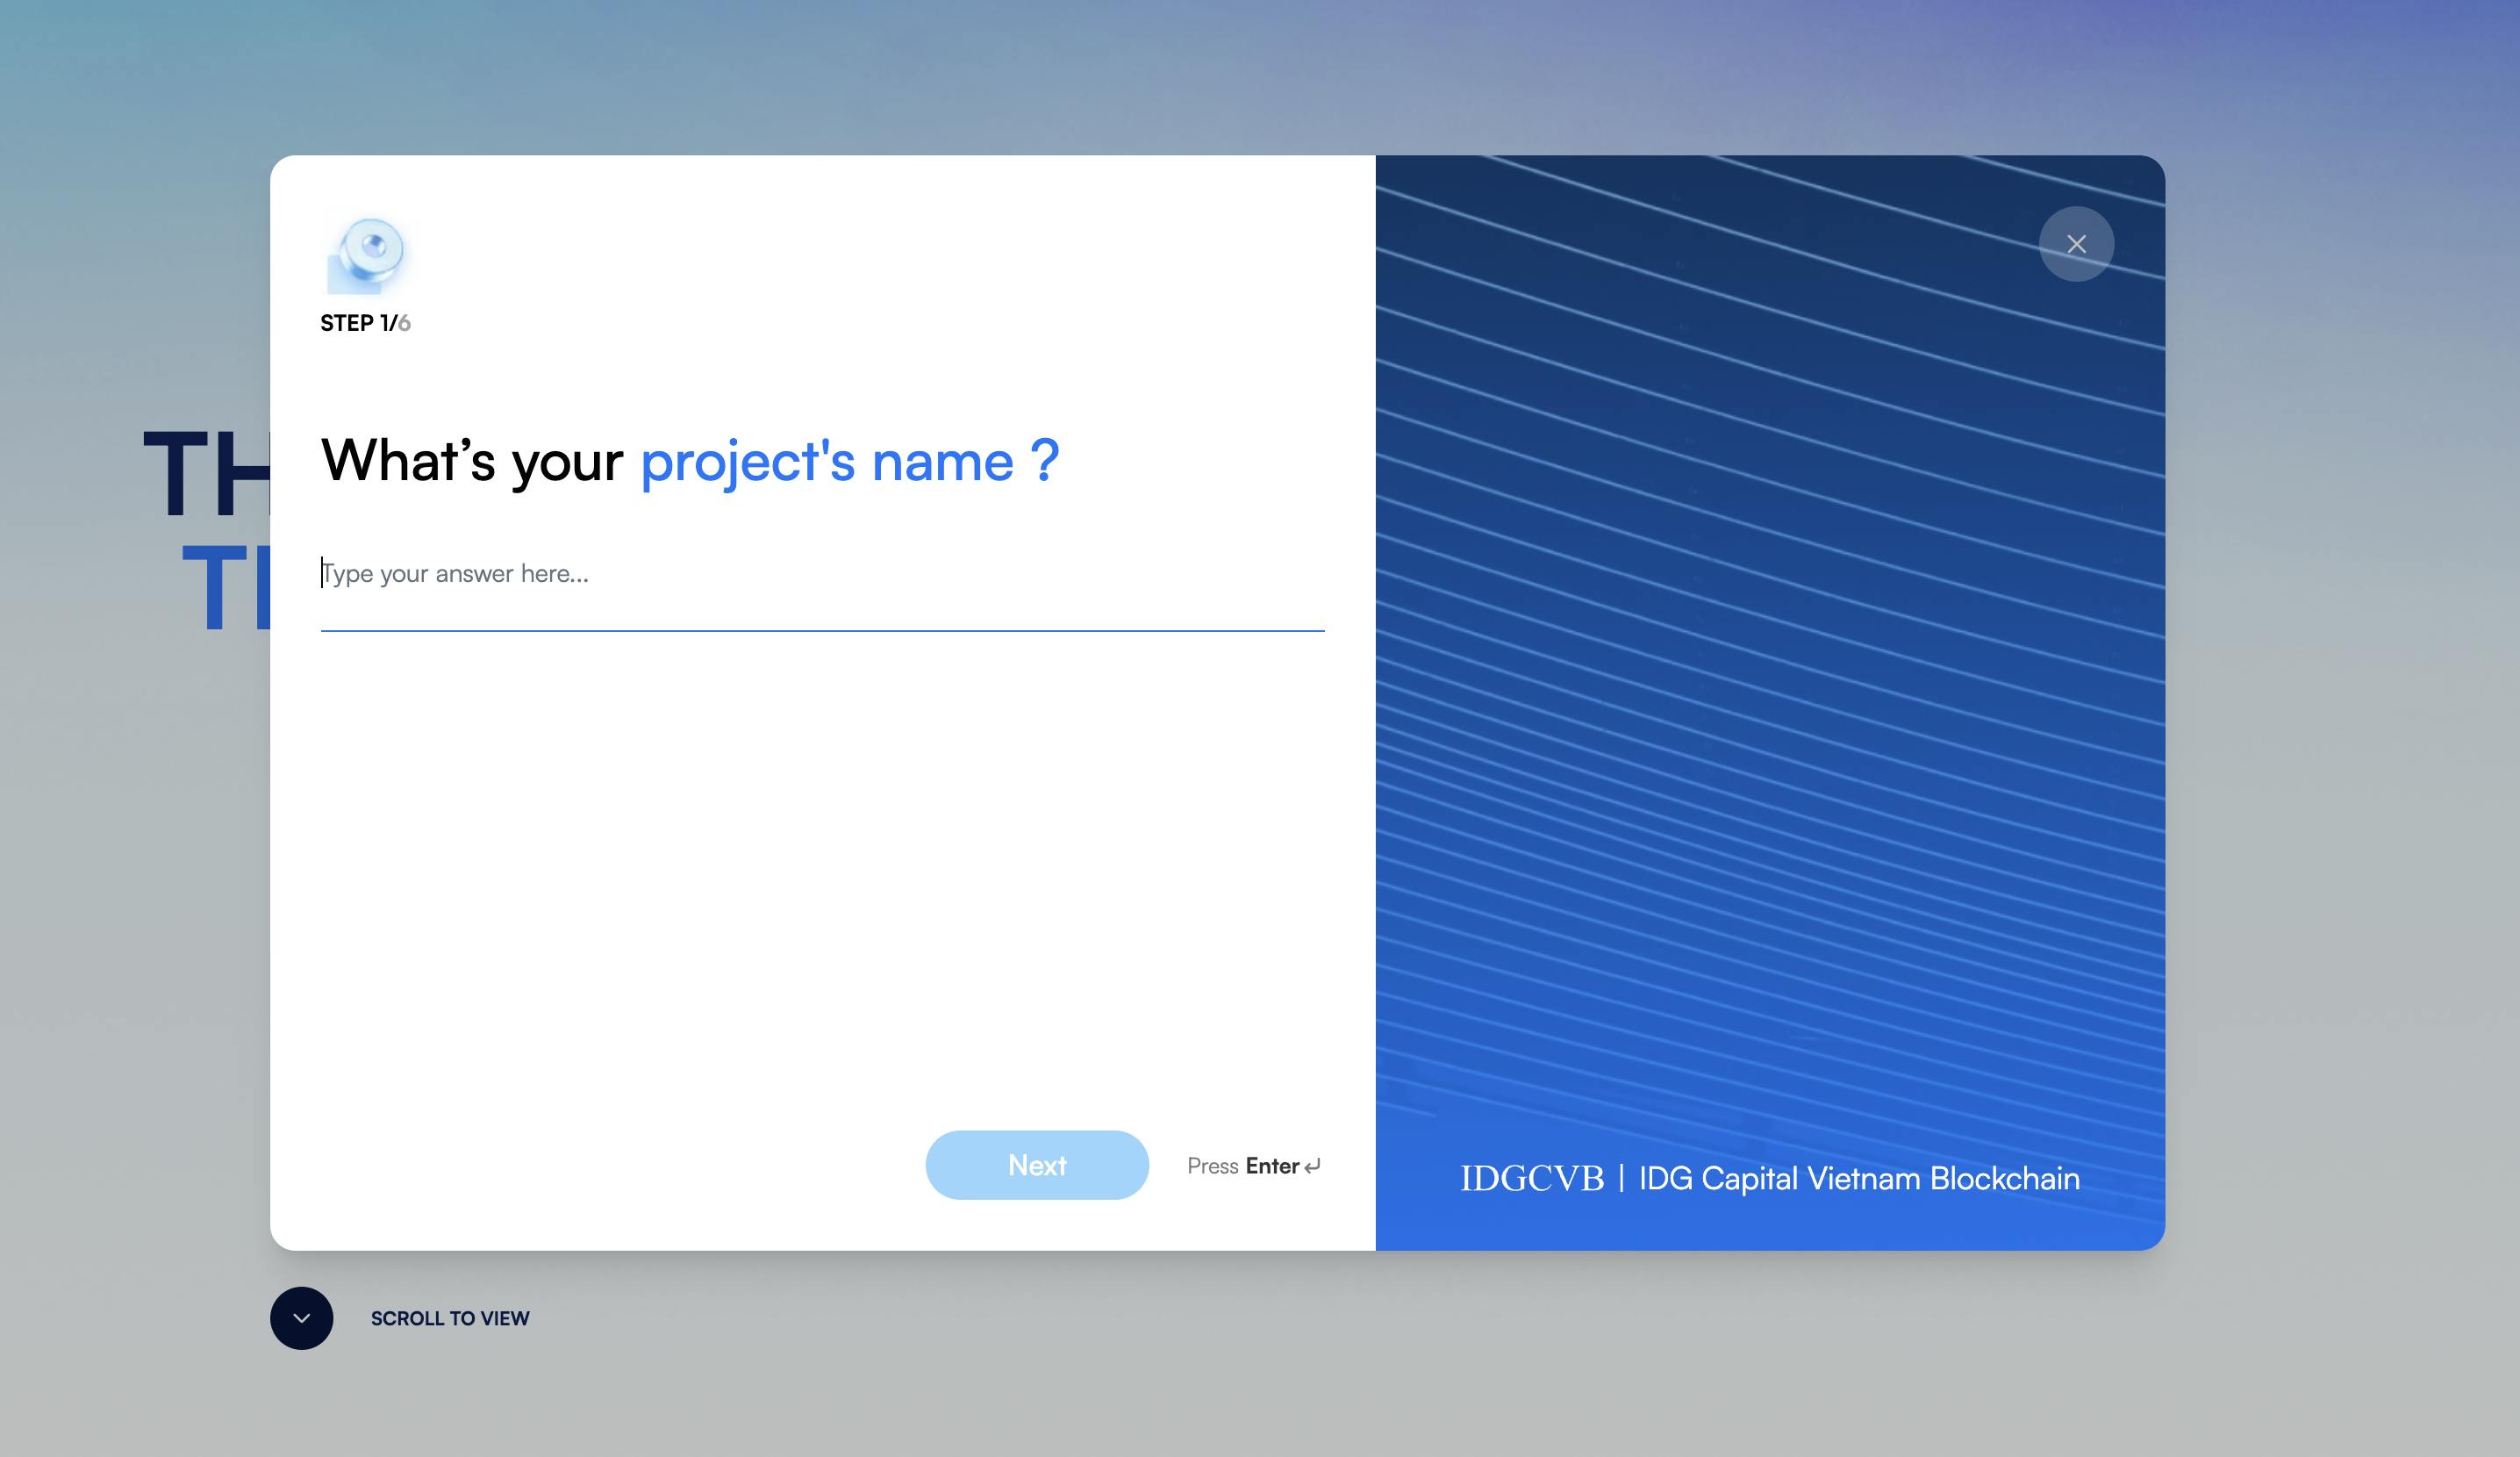Viewport: 2520px width, 1457px height.
Task: Click the blue lens icon above STEP 1/6
Action: pyautogui.click(x=367, y=254)
